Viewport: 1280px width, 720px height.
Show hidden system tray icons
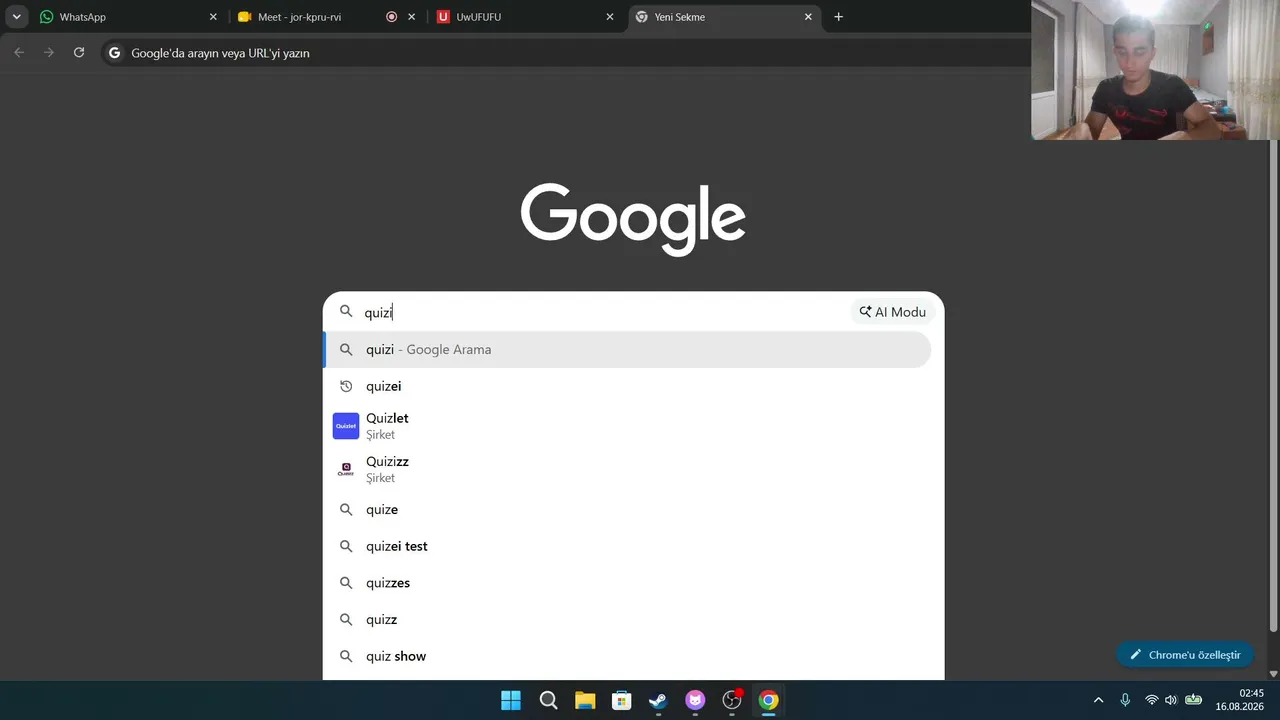[x=1099, y=700]
